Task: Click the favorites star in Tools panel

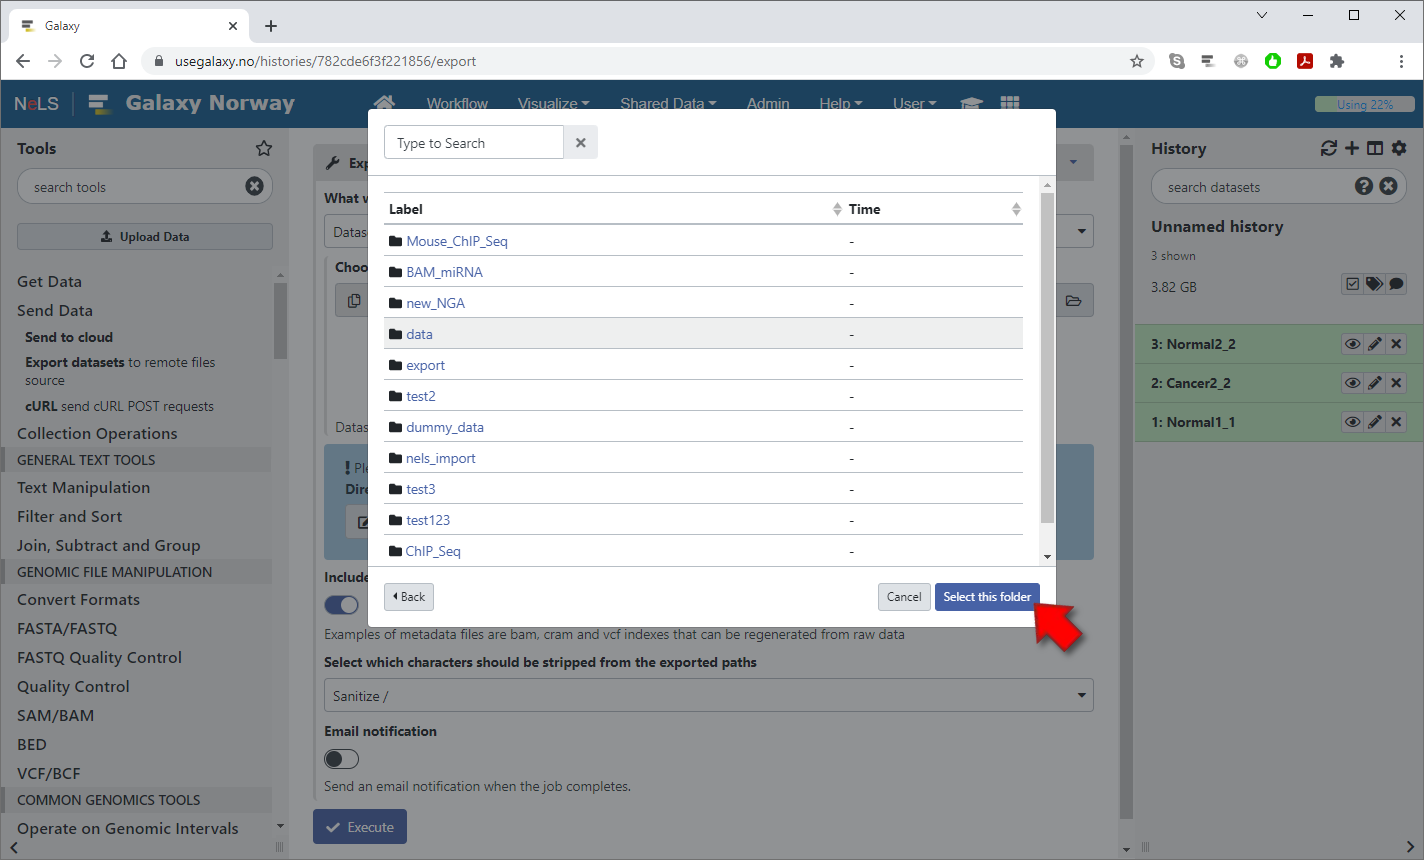Action: [x=264, y=148]
